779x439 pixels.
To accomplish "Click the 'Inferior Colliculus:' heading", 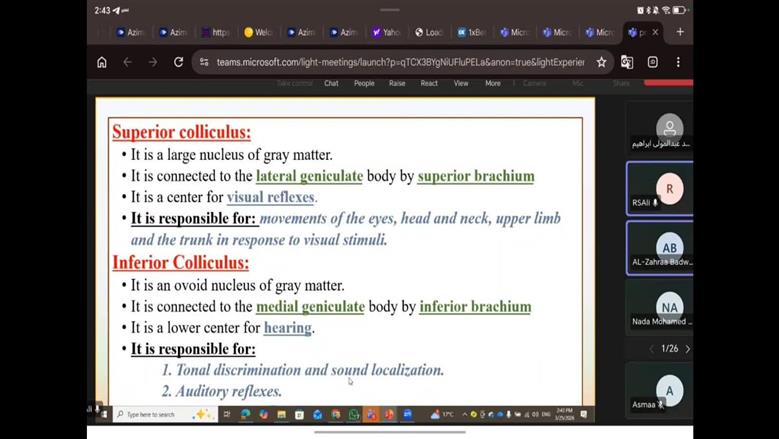I will coord(181,262).
